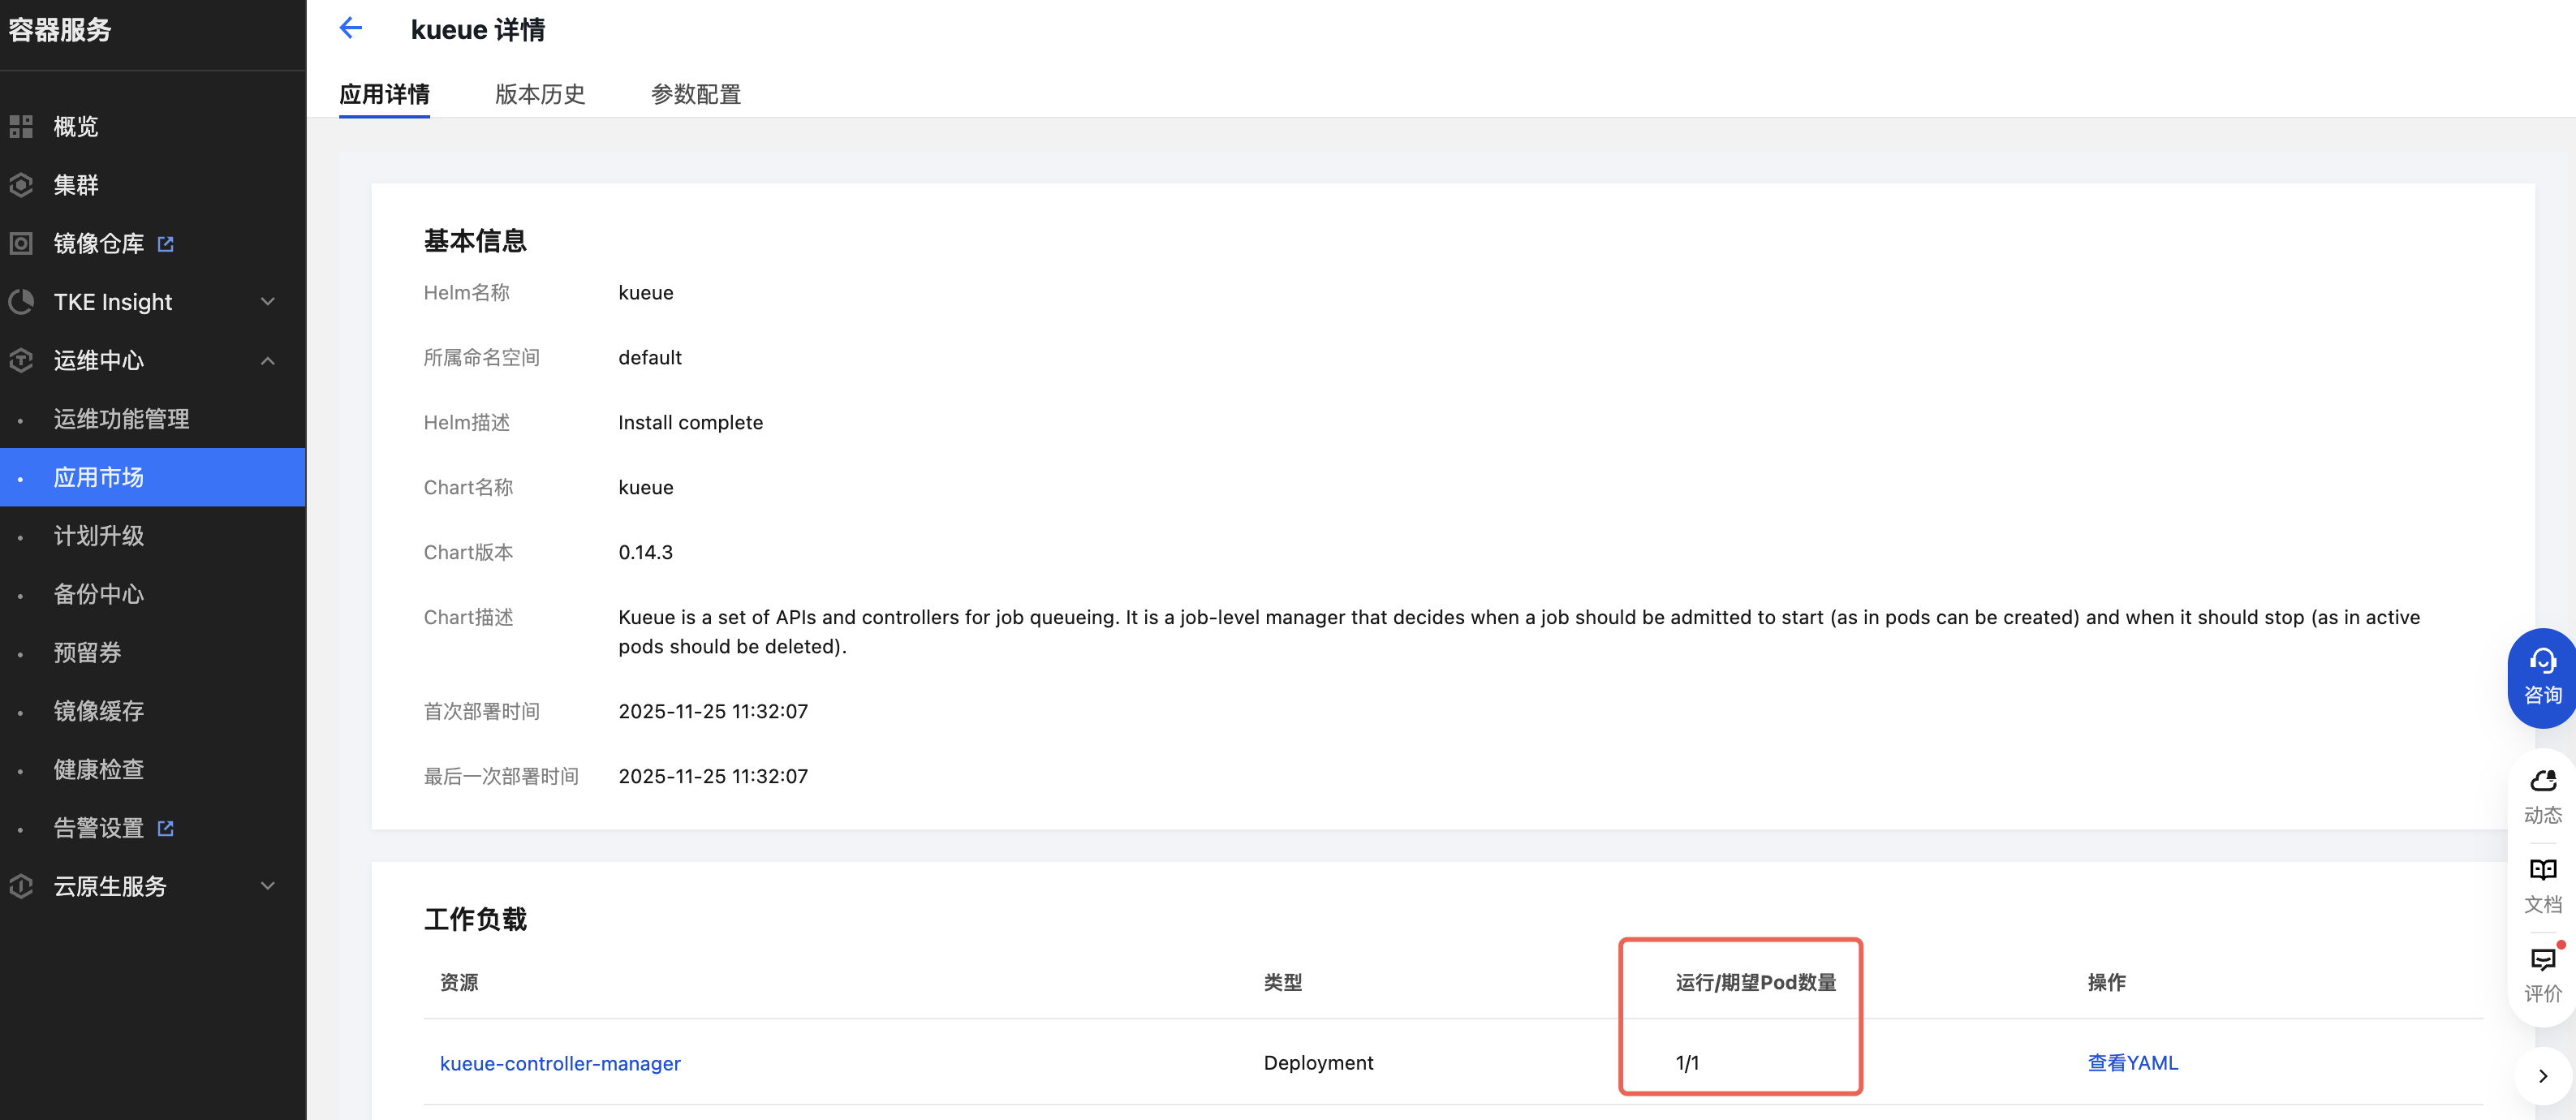Switch to the 版本历史 tab

[540, 94]
